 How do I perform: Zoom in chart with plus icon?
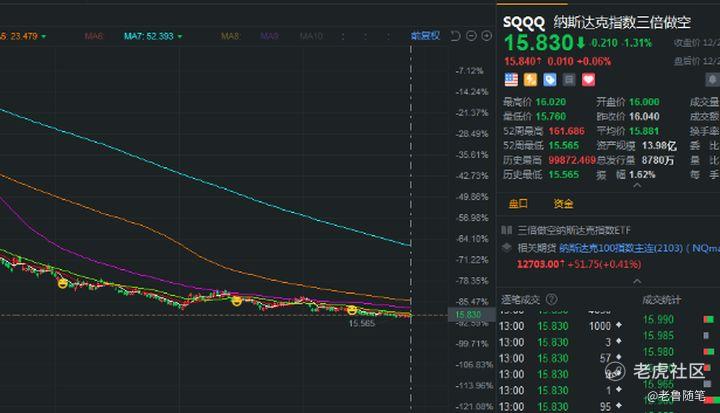pos(486,36)
